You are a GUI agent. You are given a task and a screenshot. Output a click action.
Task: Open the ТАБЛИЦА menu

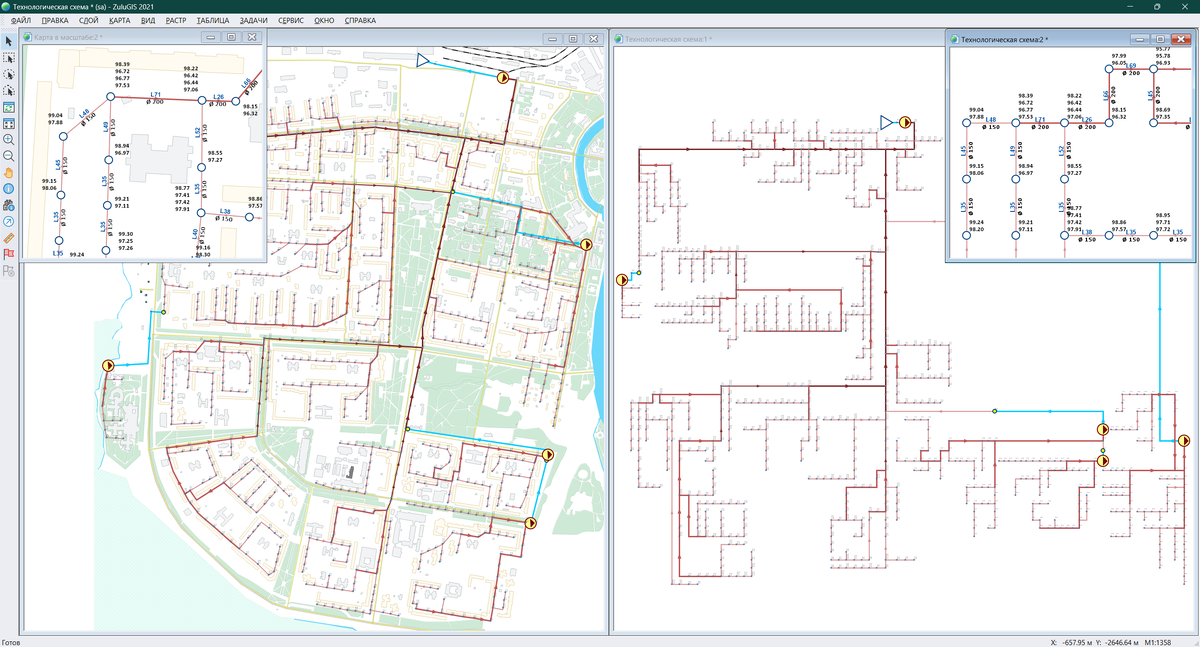[x=213, y=20]
